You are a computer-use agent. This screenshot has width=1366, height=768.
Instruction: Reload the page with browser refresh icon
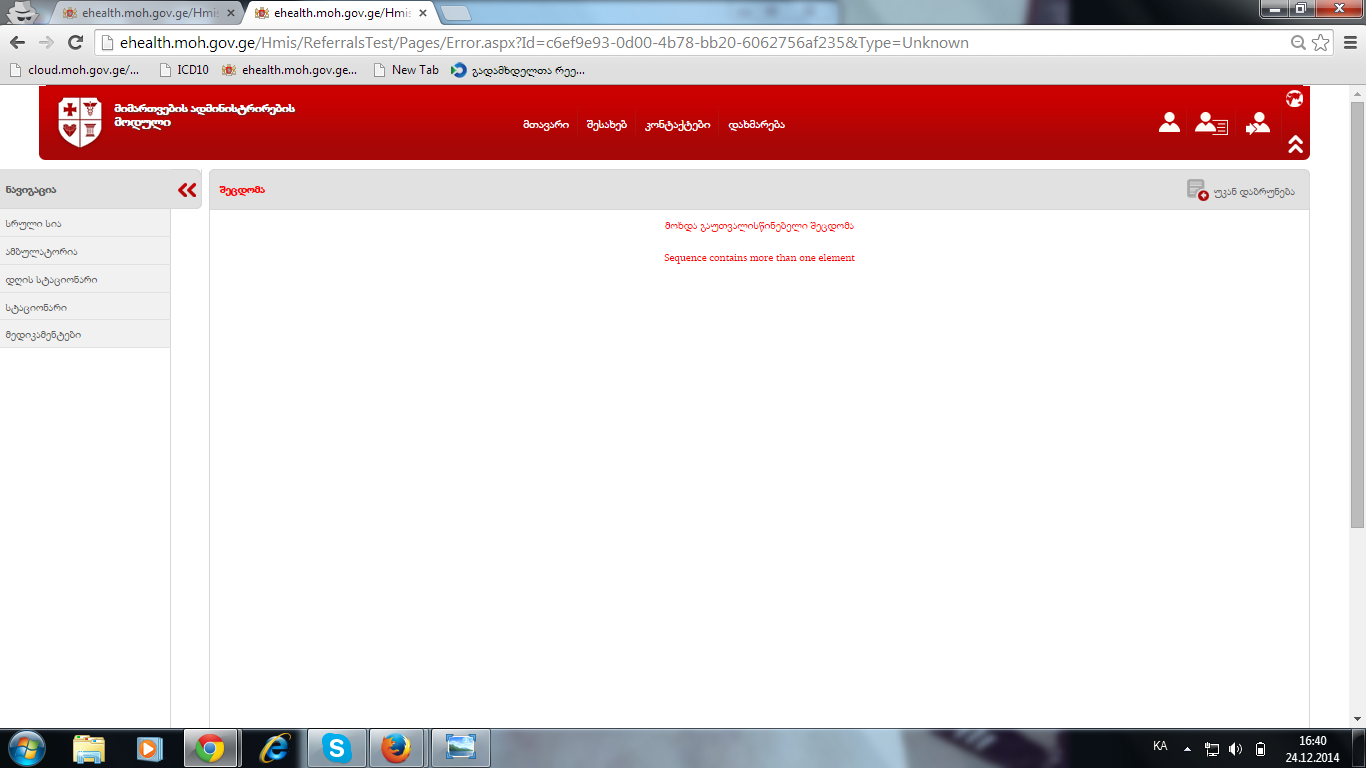click(x=75, y=43)
